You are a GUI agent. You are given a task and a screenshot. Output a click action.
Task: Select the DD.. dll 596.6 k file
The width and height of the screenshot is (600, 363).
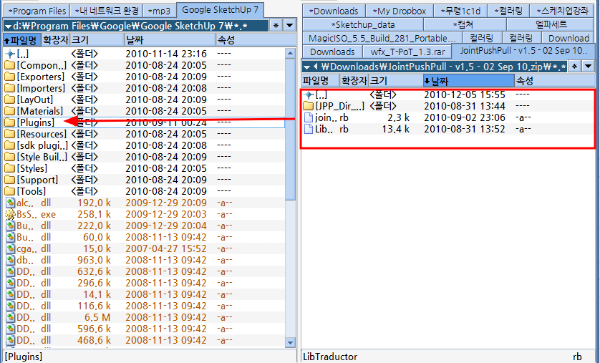(144, 329)
